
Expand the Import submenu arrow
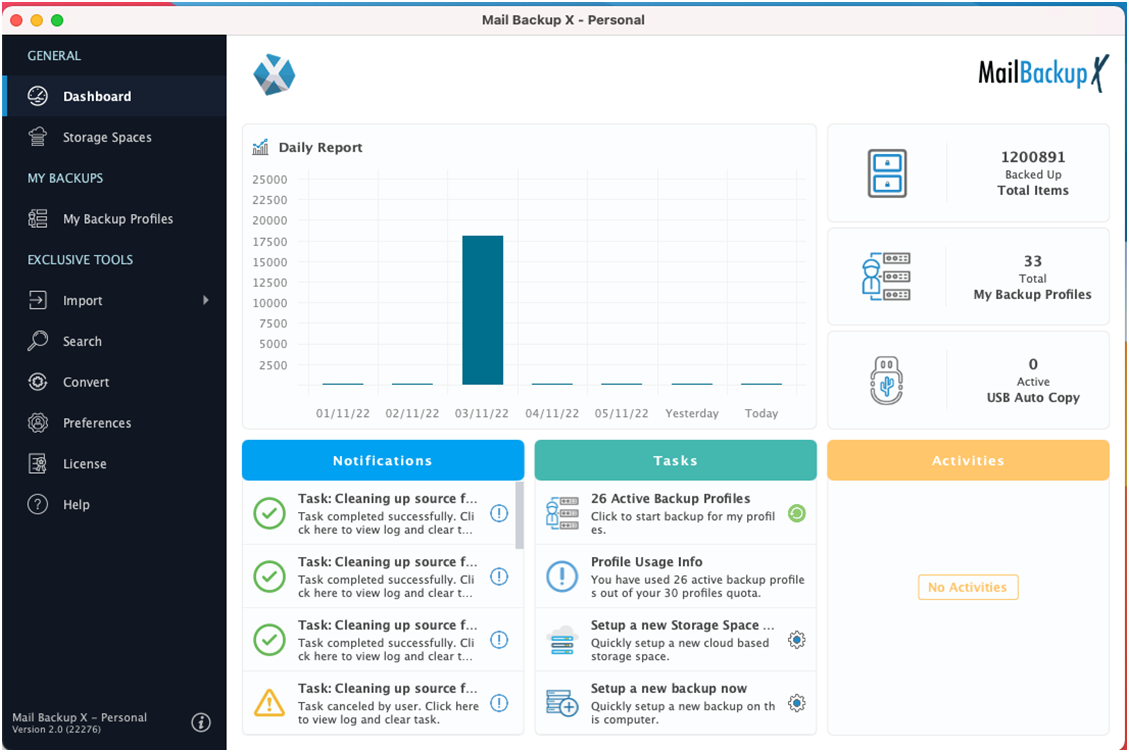pyautogui.click(x=206, y=300)
